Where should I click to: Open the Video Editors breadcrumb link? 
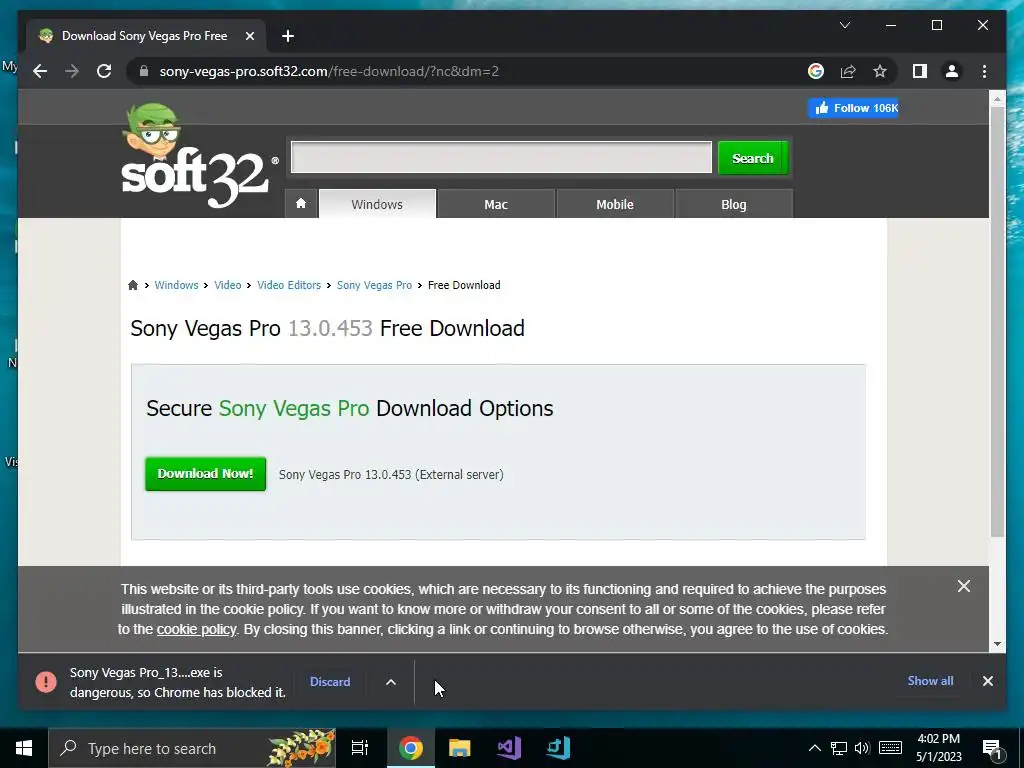[x=289, y=285]
